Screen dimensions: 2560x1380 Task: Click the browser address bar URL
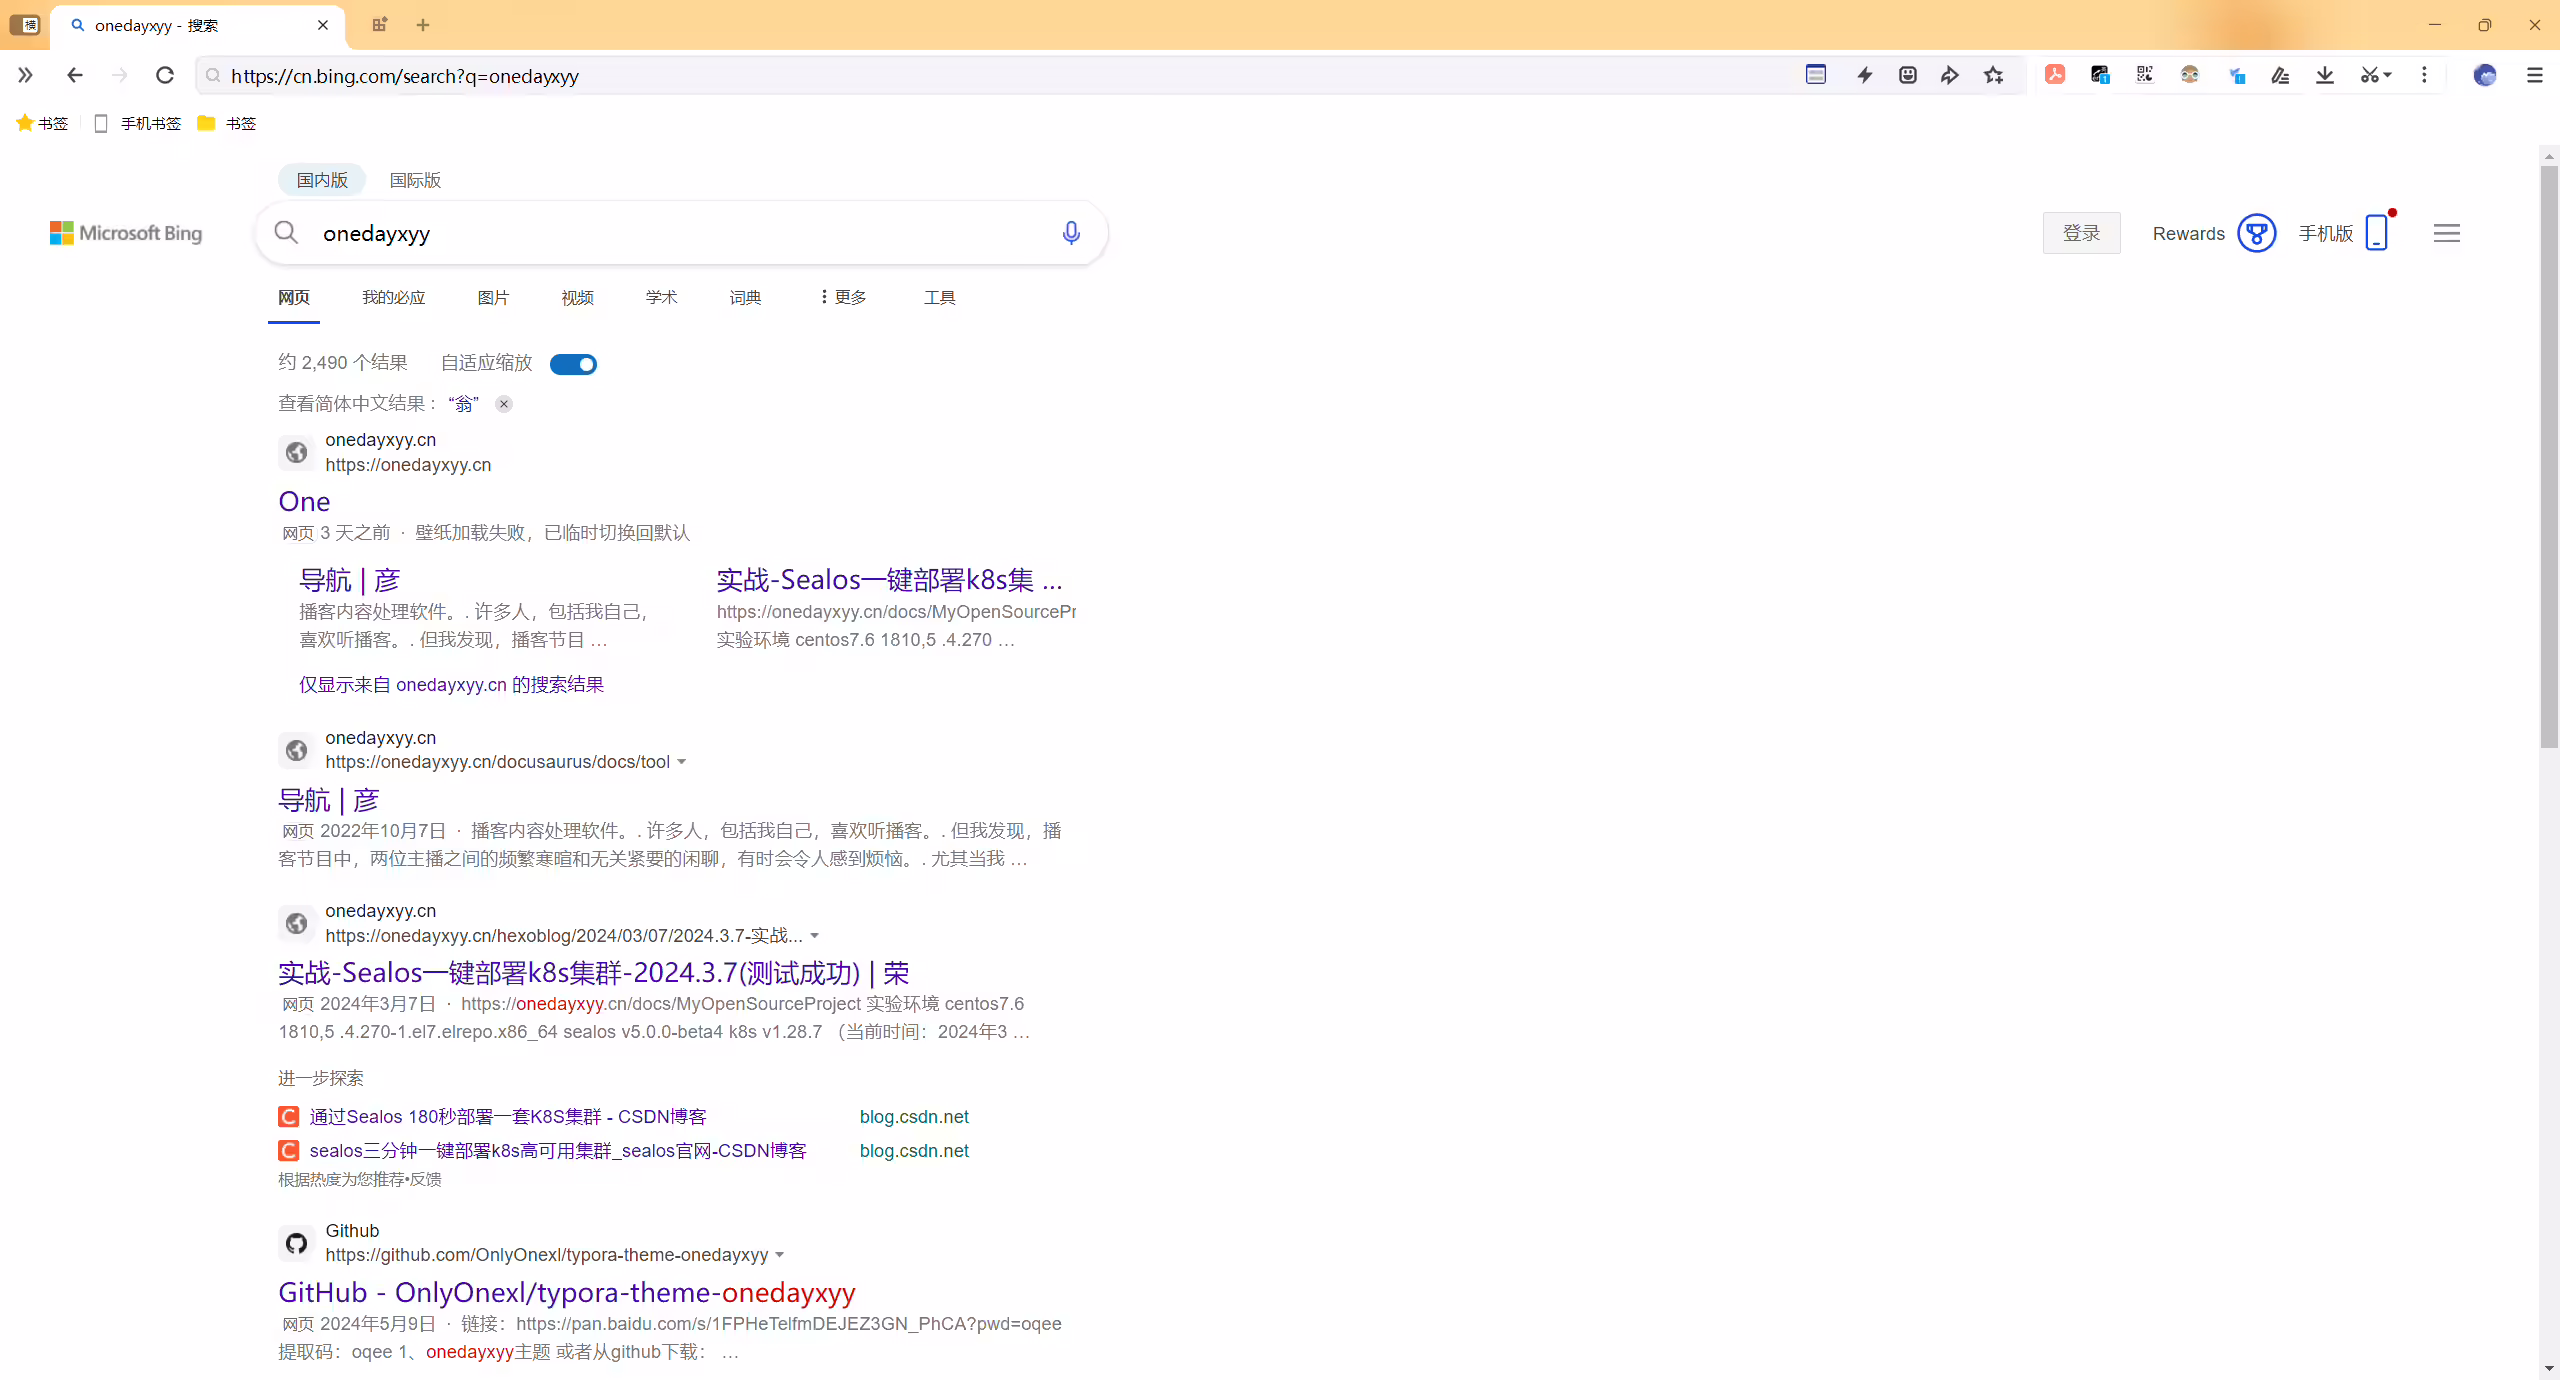coord(405,76)
